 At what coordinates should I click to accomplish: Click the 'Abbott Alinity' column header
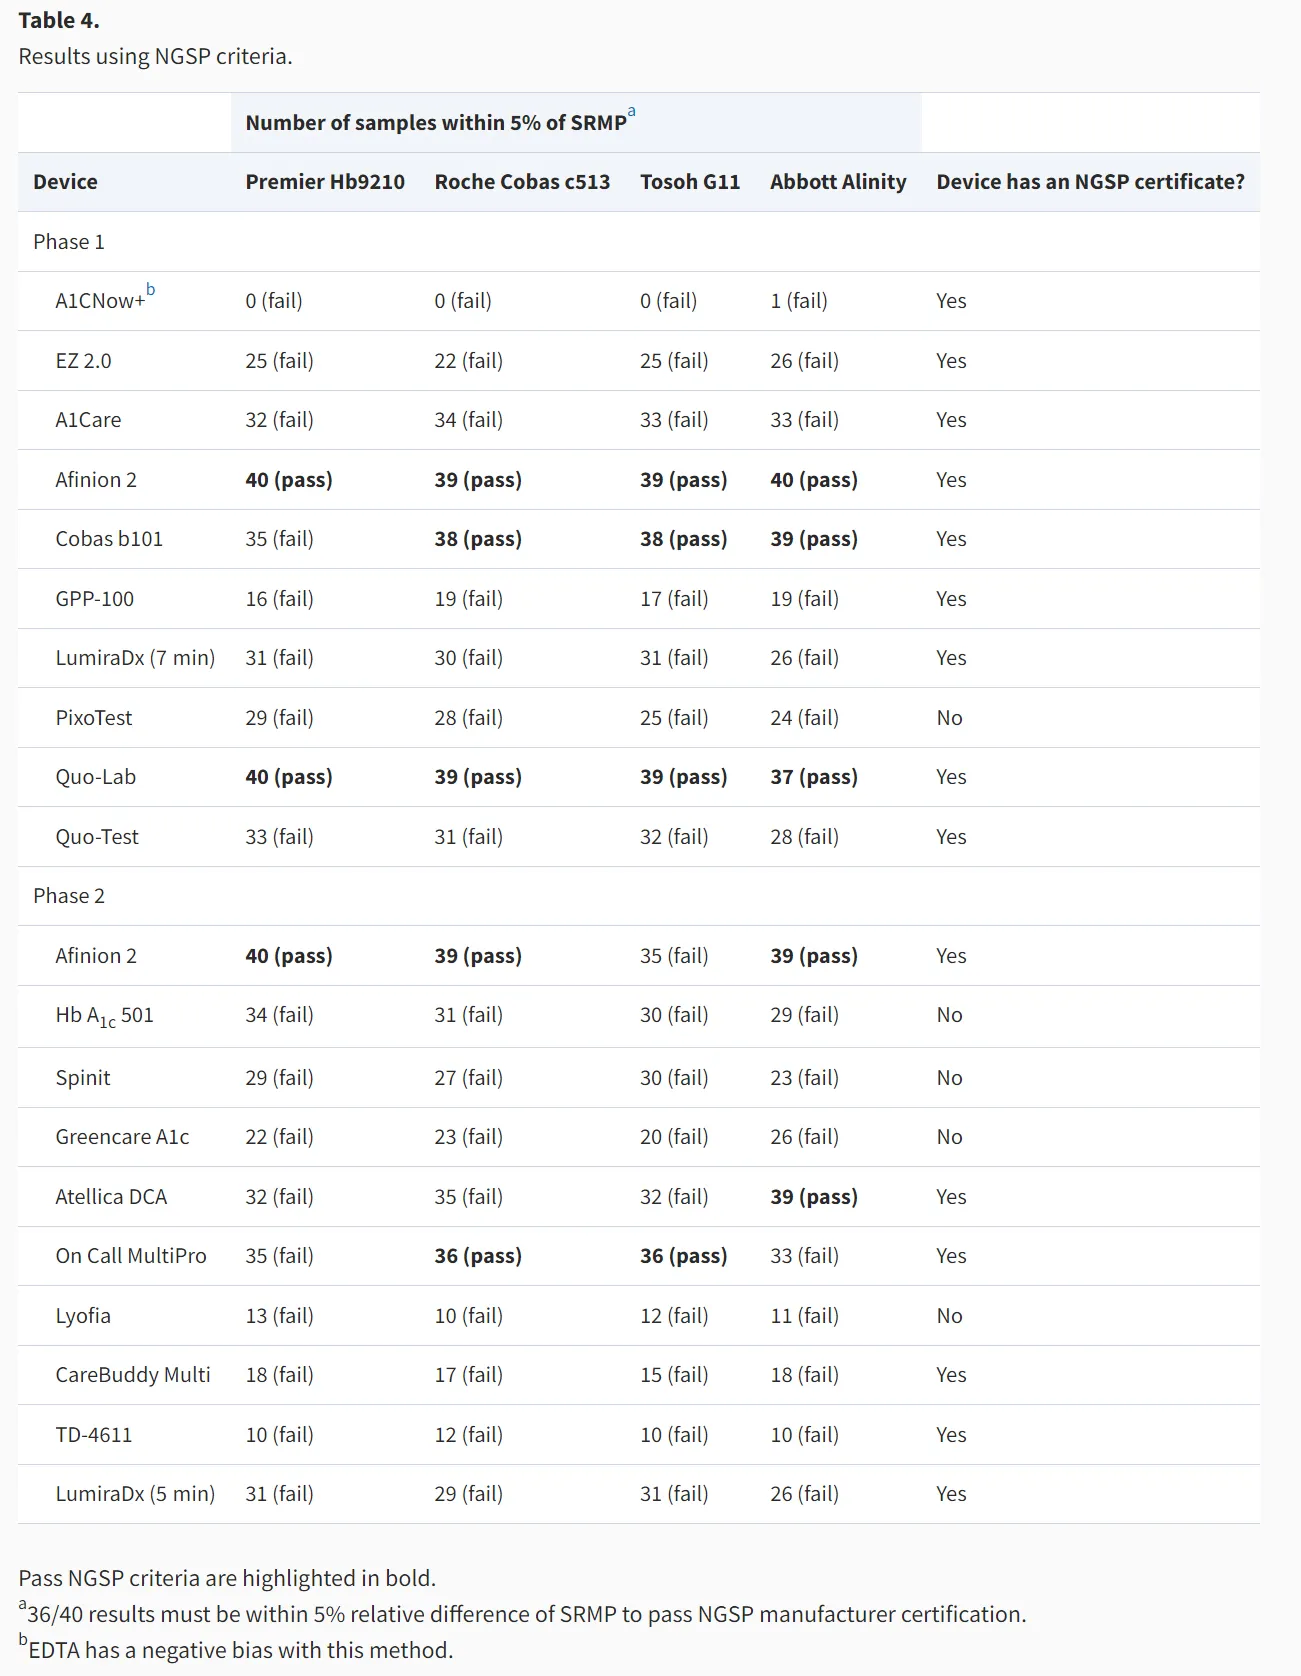point(838,182)
